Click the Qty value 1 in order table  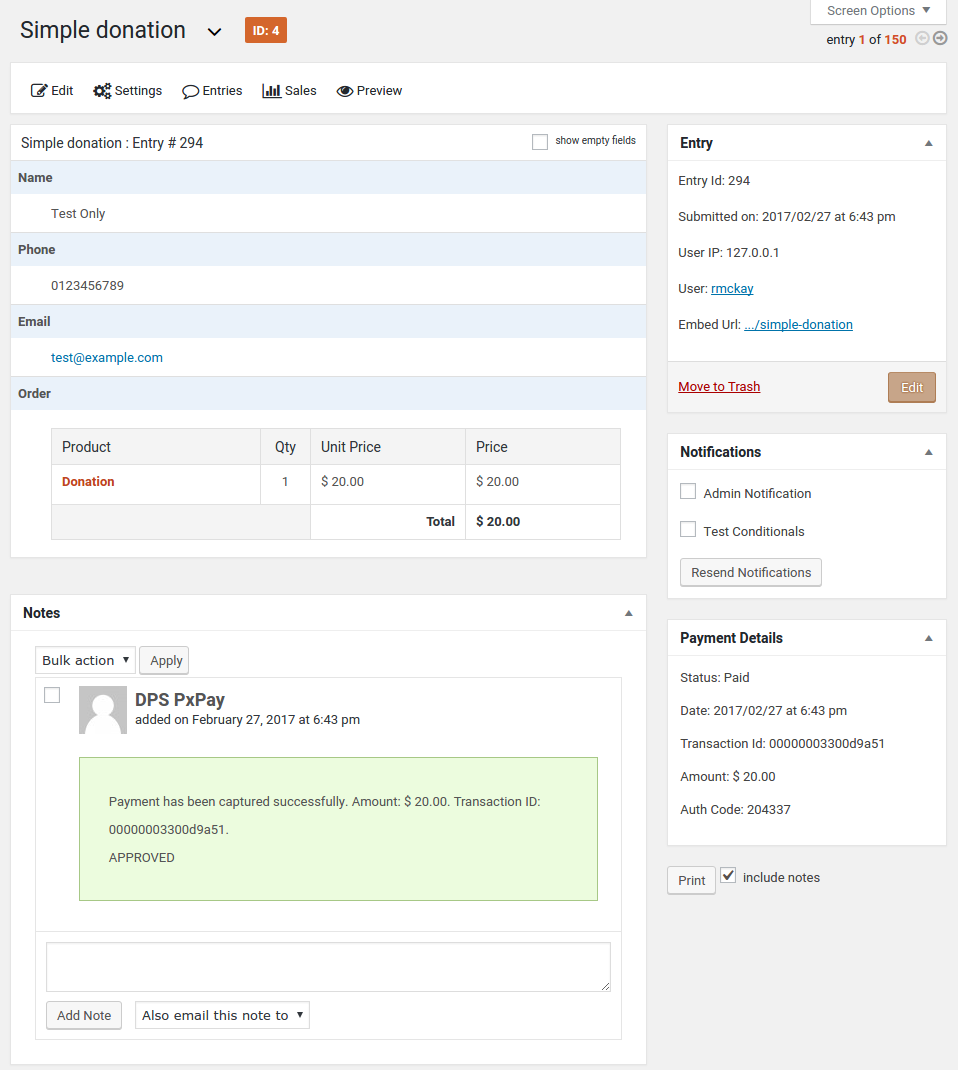(285, 482)
